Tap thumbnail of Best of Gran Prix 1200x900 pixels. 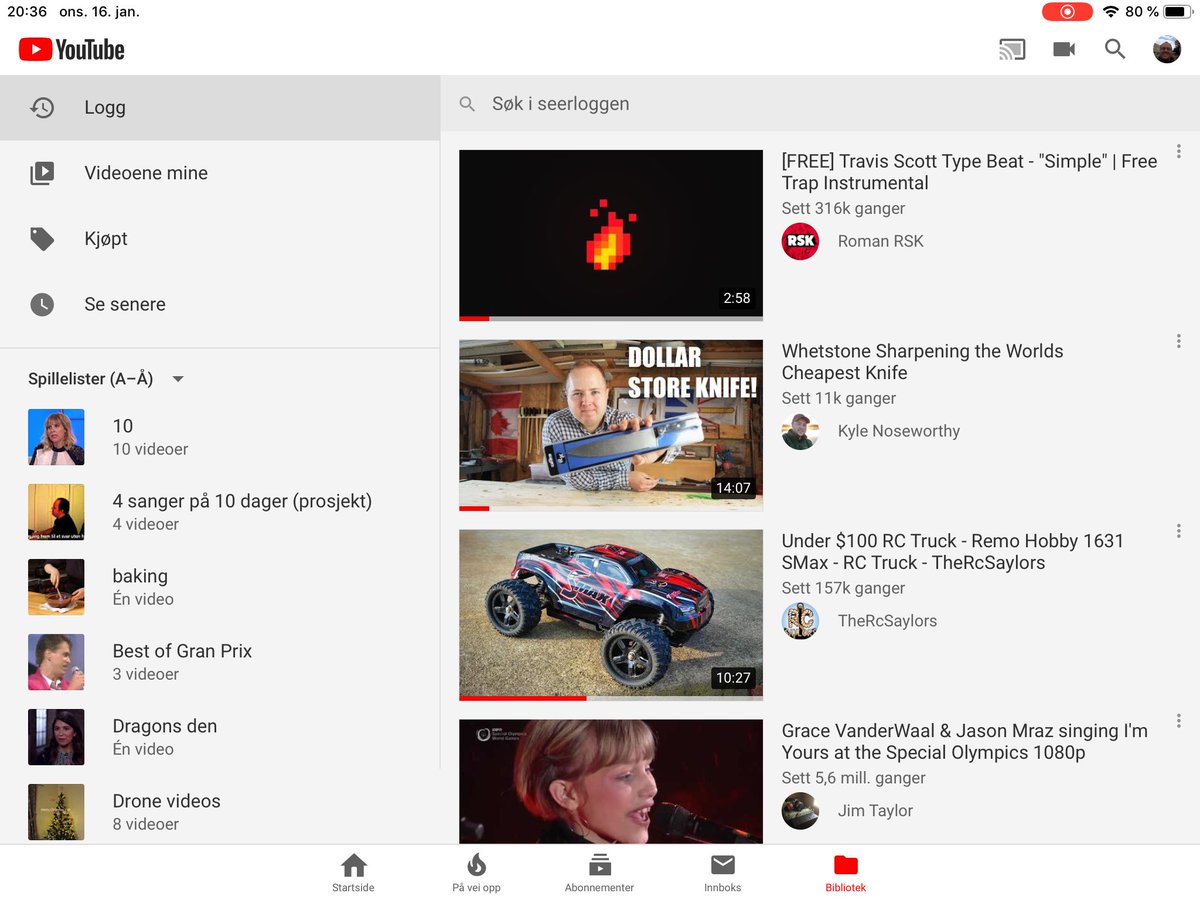[56, 662]
